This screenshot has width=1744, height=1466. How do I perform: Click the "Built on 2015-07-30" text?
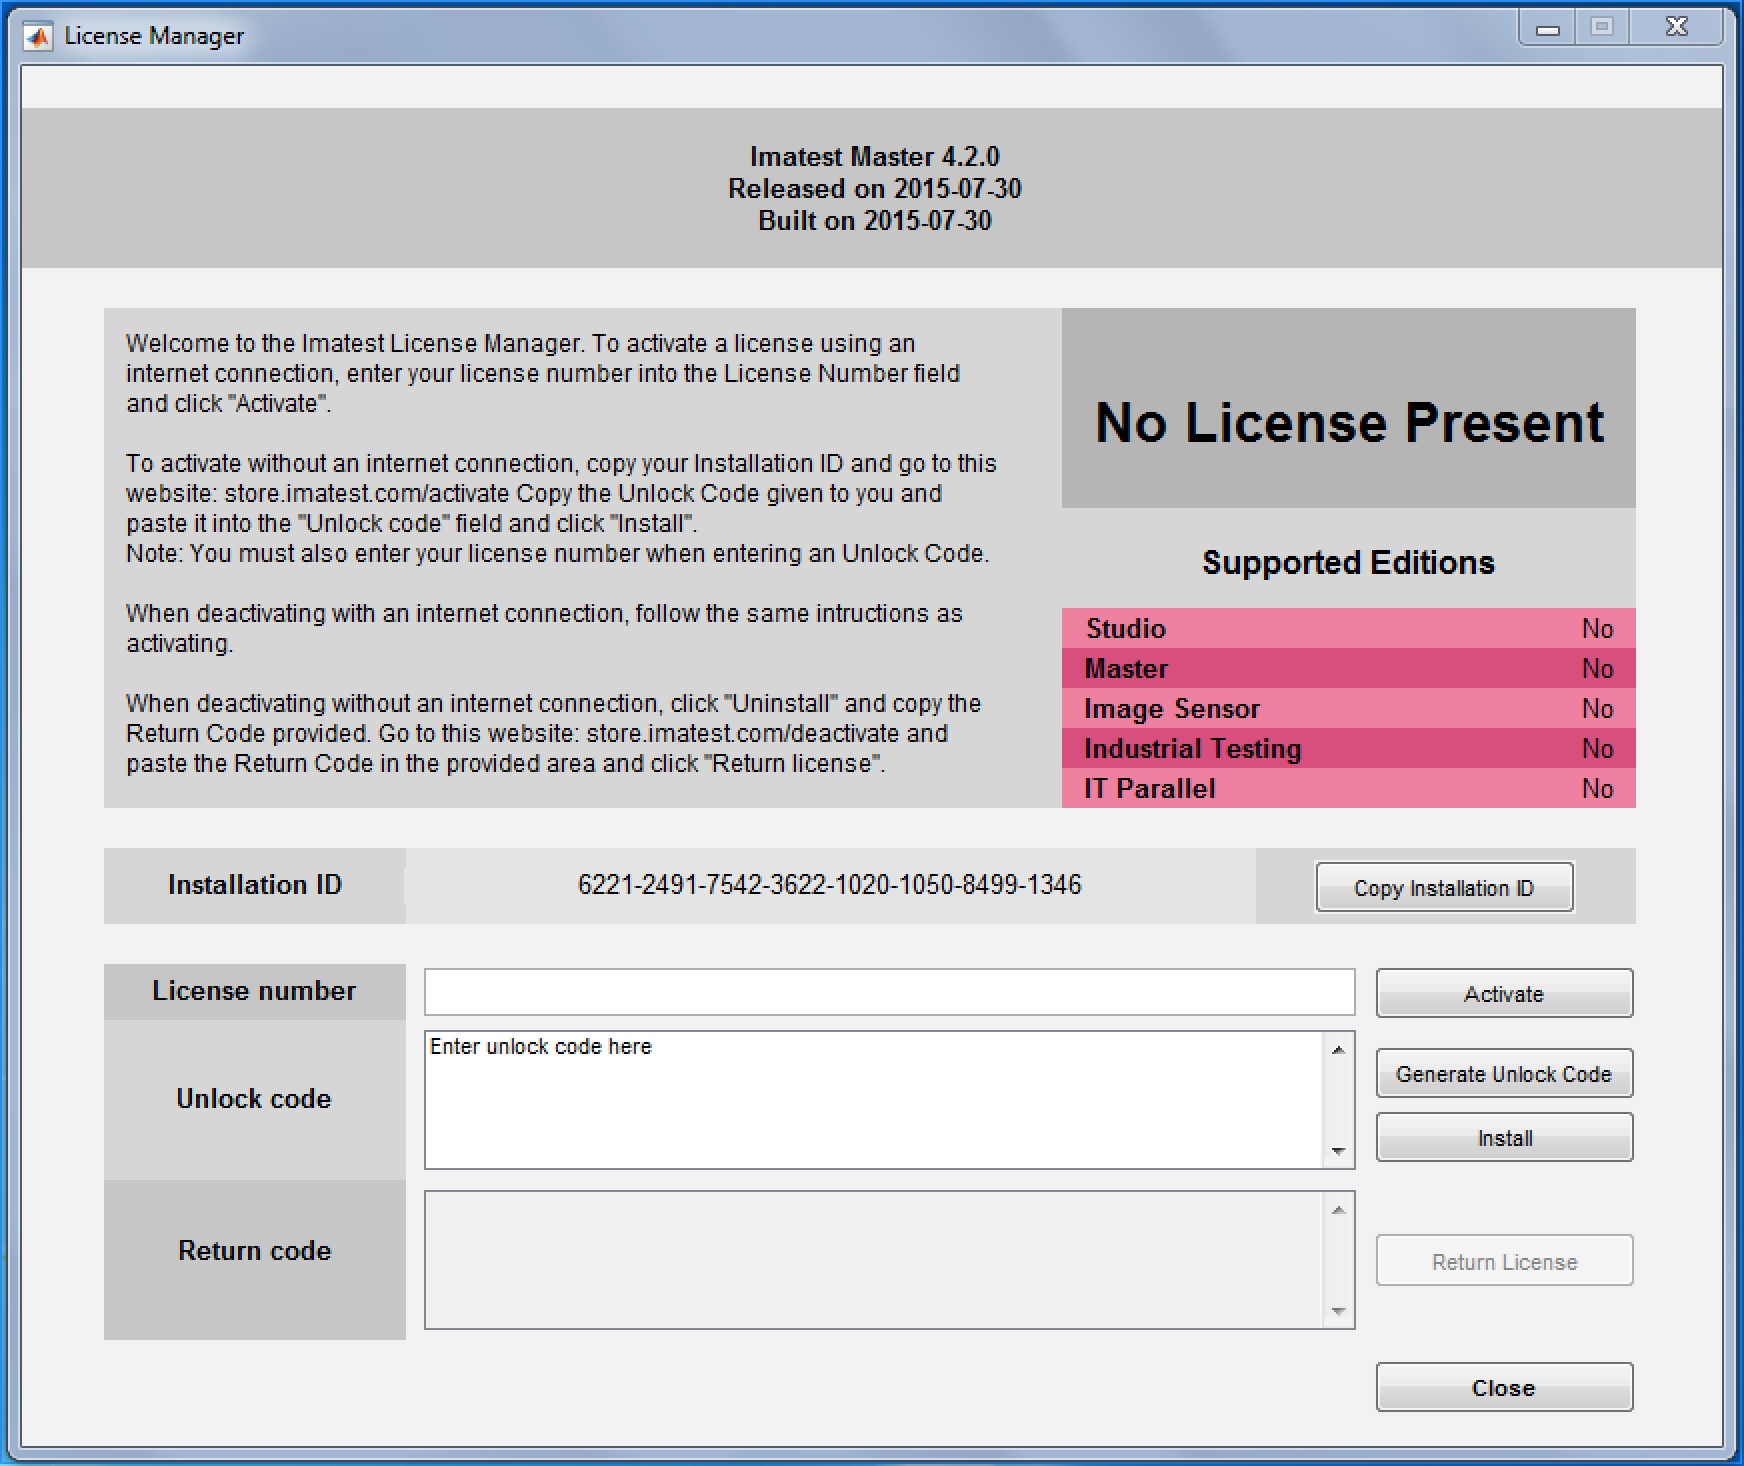point(875,221)
